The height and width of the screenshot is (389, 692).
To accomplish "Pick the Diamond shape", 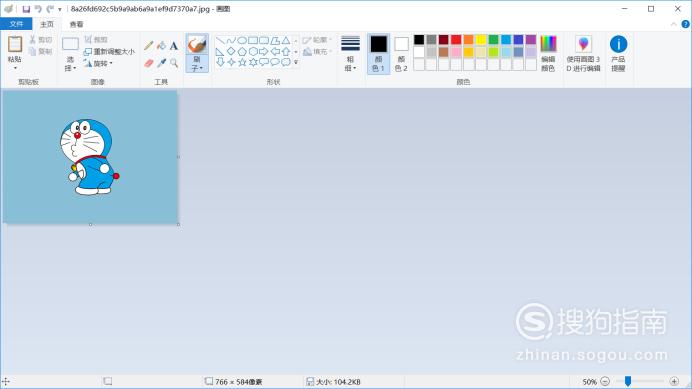I will (x=231, y=52).
